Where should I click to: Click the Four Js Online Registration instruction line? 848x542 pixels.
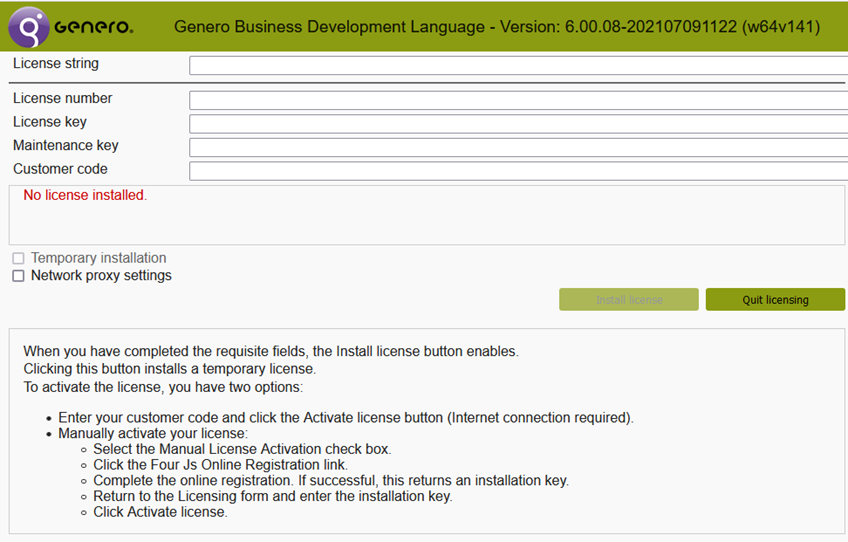point(234,465)
